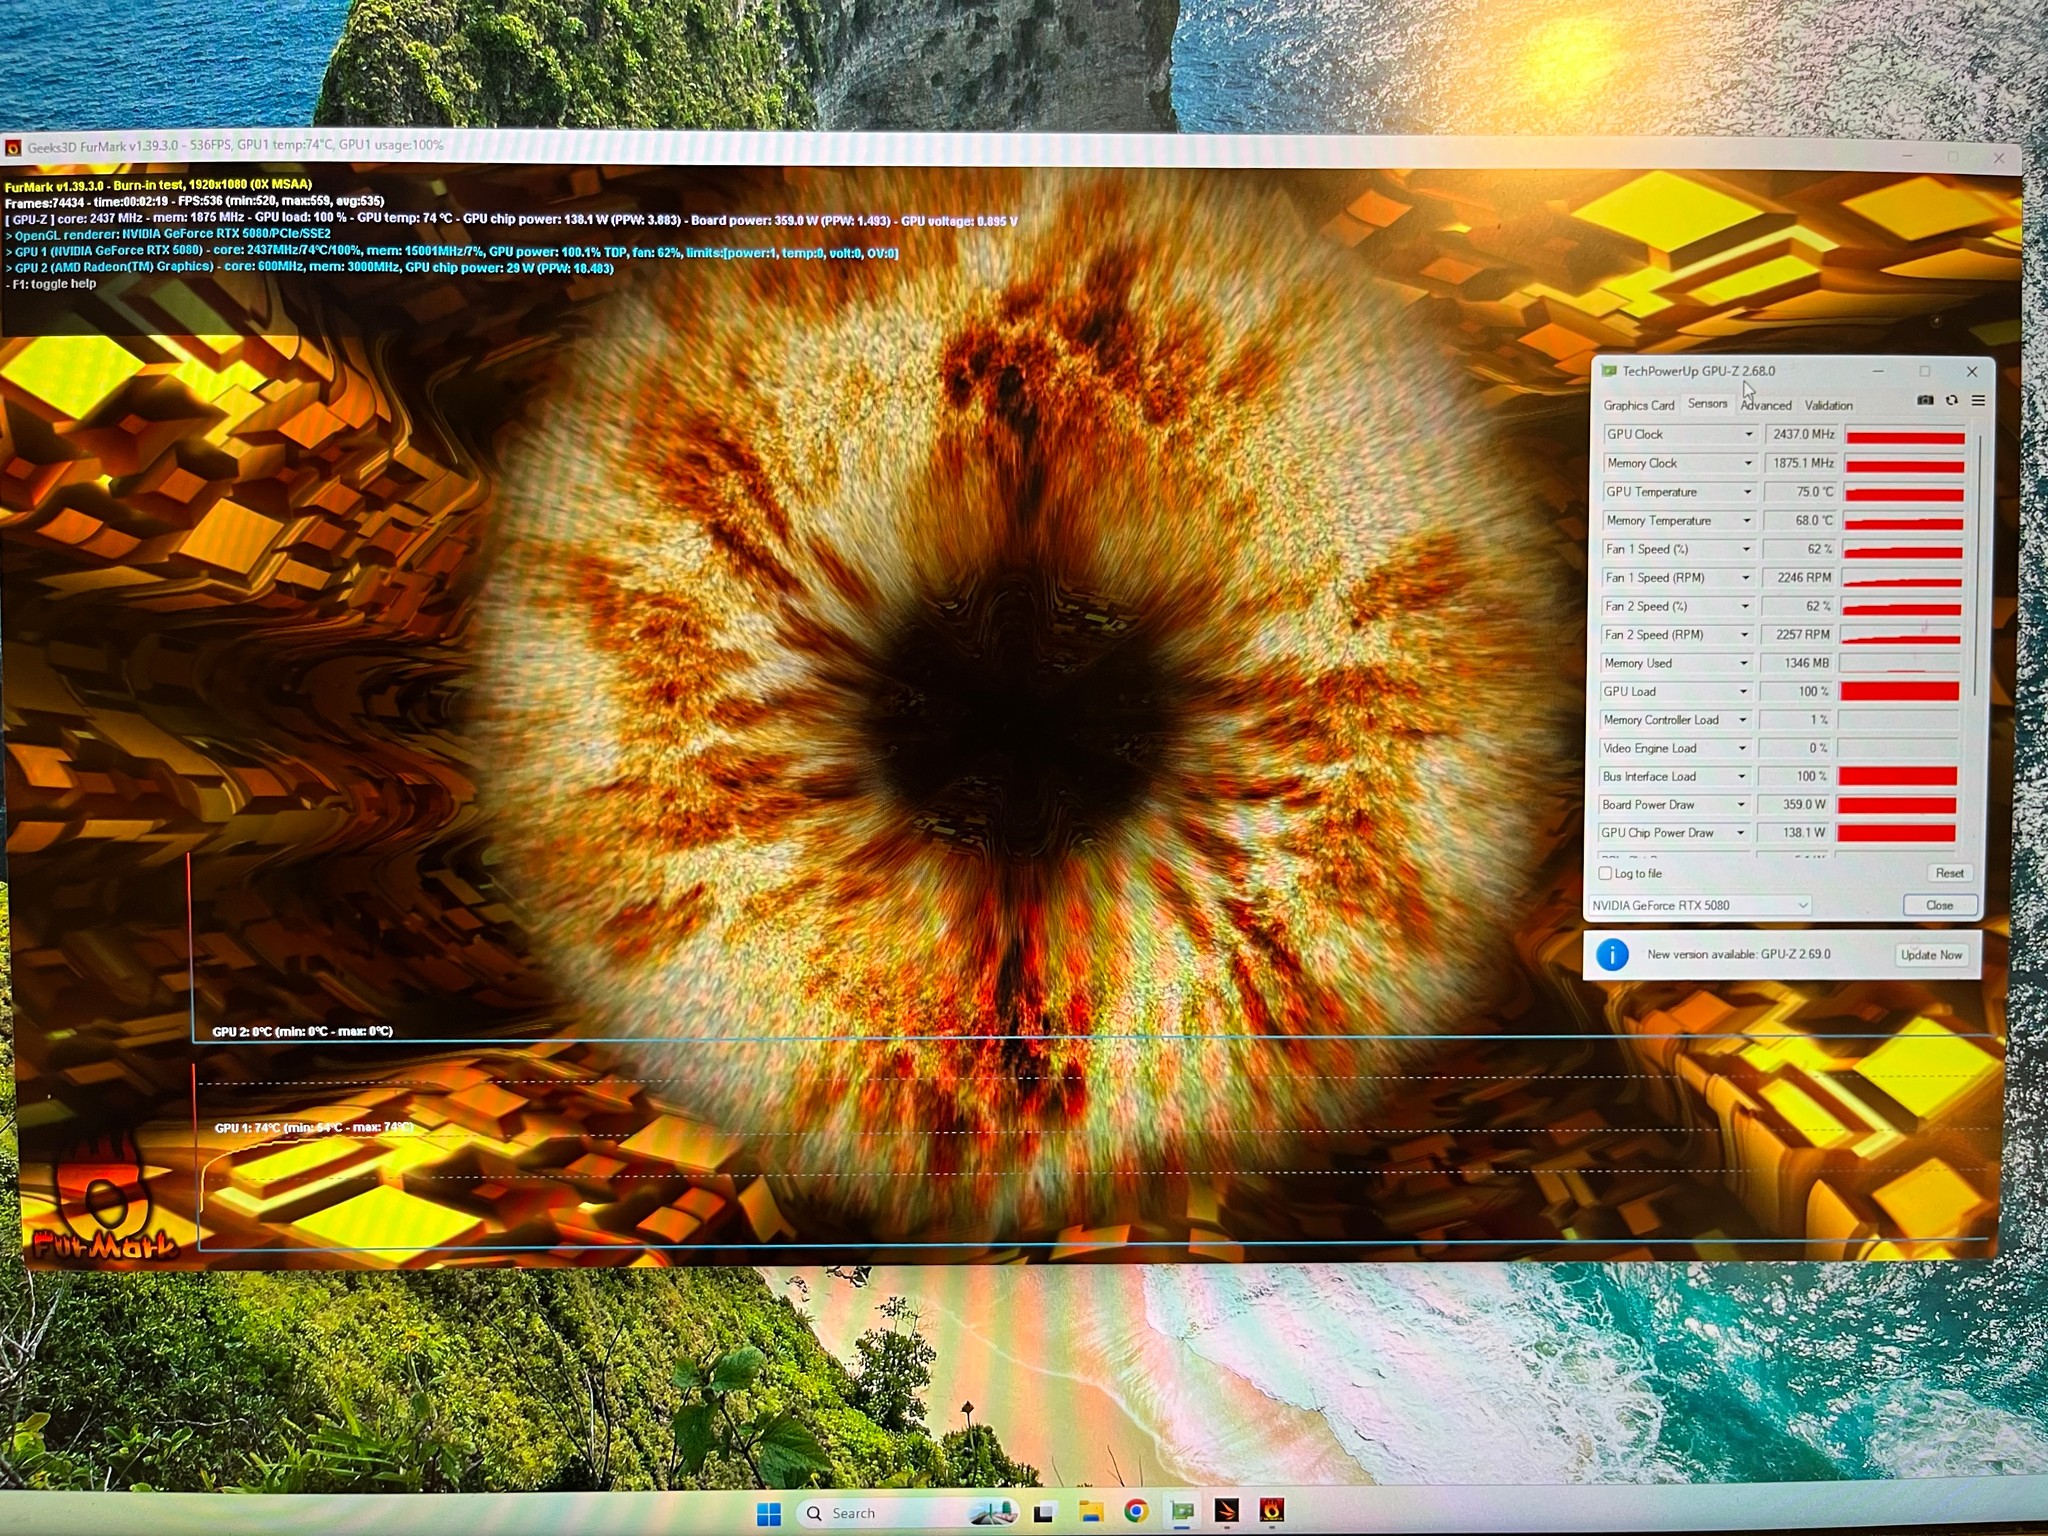Launch Chrome from the taskbar
Image resolution: width=2048 pixels, height=1536 pixels.
(1135, 1511)
